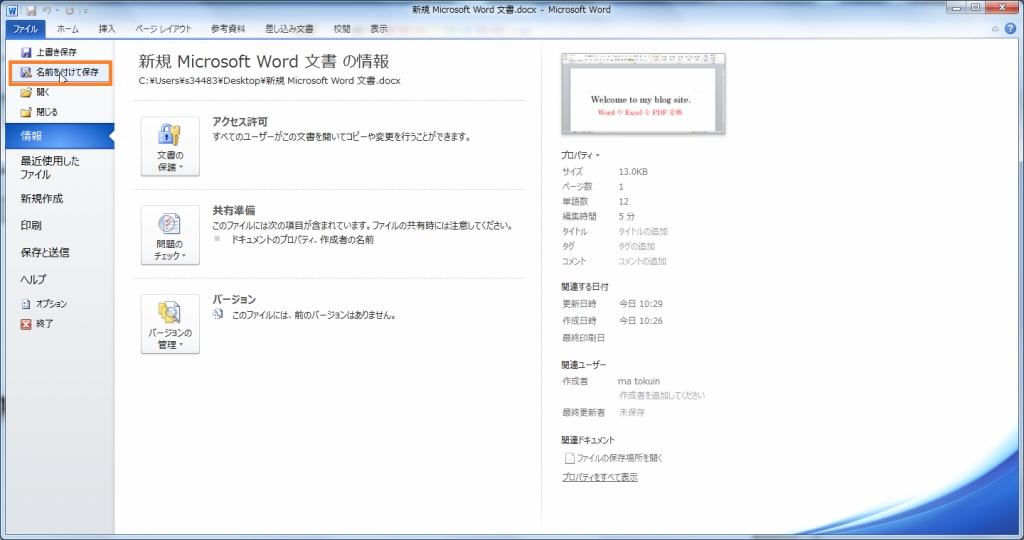Open the 問題のチェック dropdown button

click(170, 235)
